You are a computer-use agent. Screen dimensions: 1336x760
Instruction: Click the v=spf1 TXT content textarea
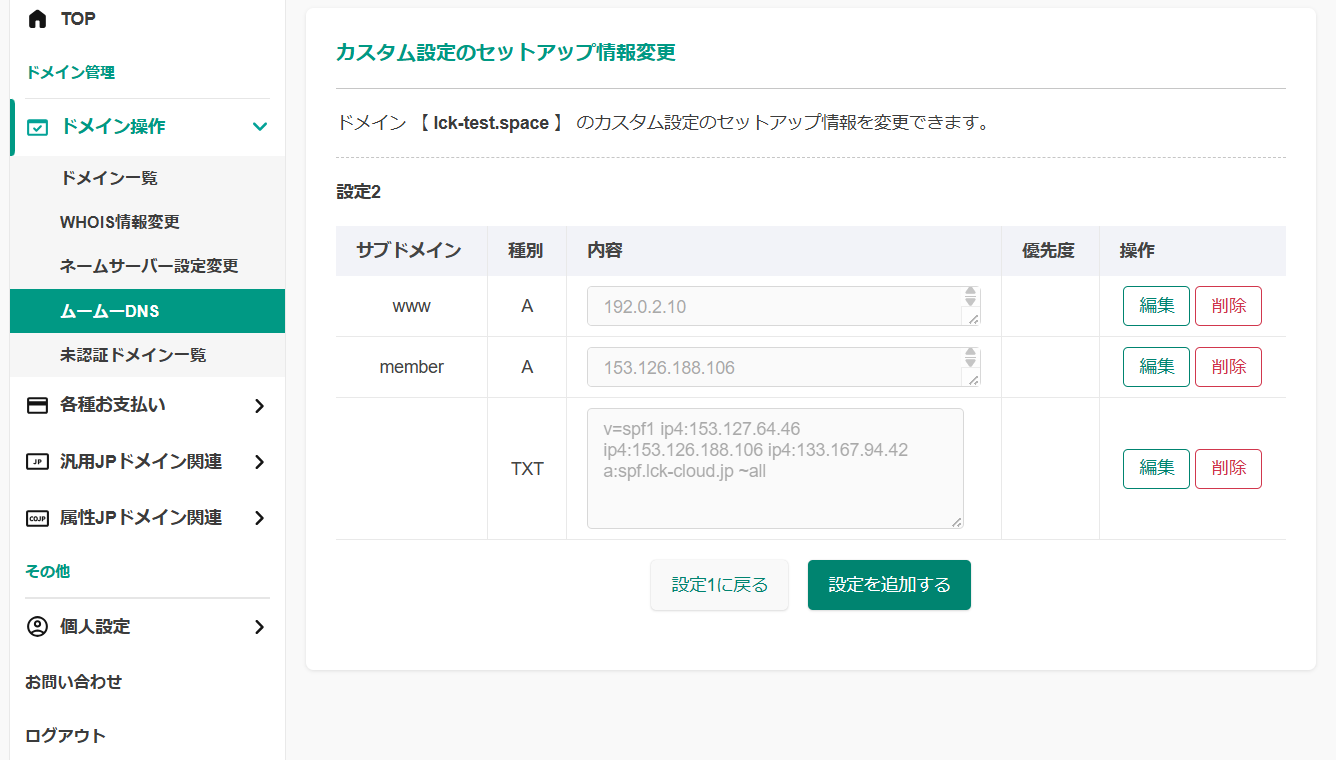click(x=775, y=468)
